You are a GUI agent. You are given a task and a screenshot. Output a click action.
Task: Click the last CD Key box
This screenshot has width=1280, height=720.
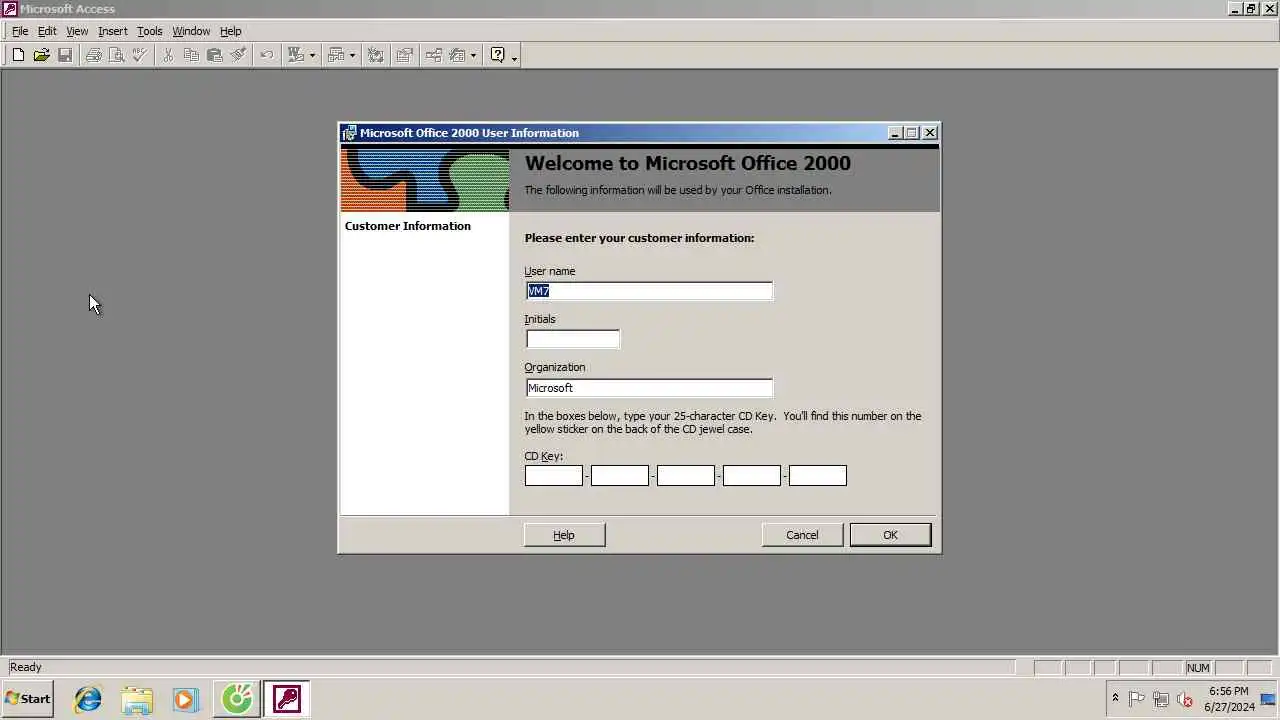818,476
